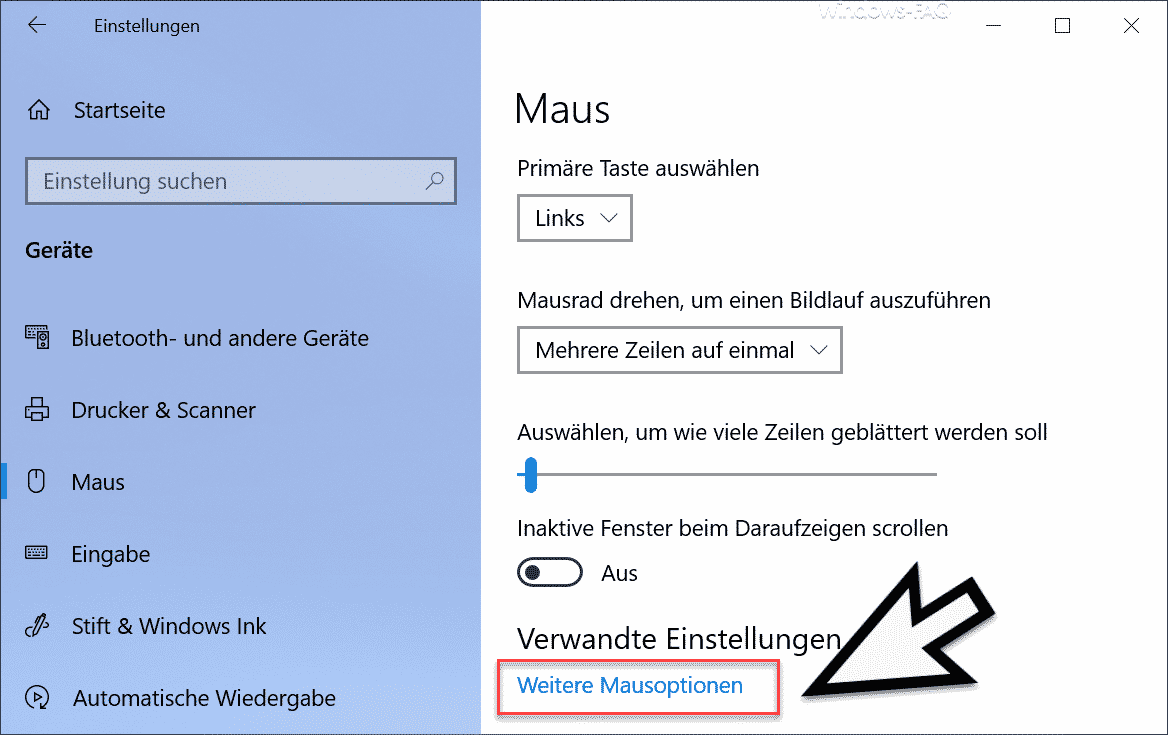
Task: Click the Maus mouse icon in sidebar
Action: click(36, 481)
